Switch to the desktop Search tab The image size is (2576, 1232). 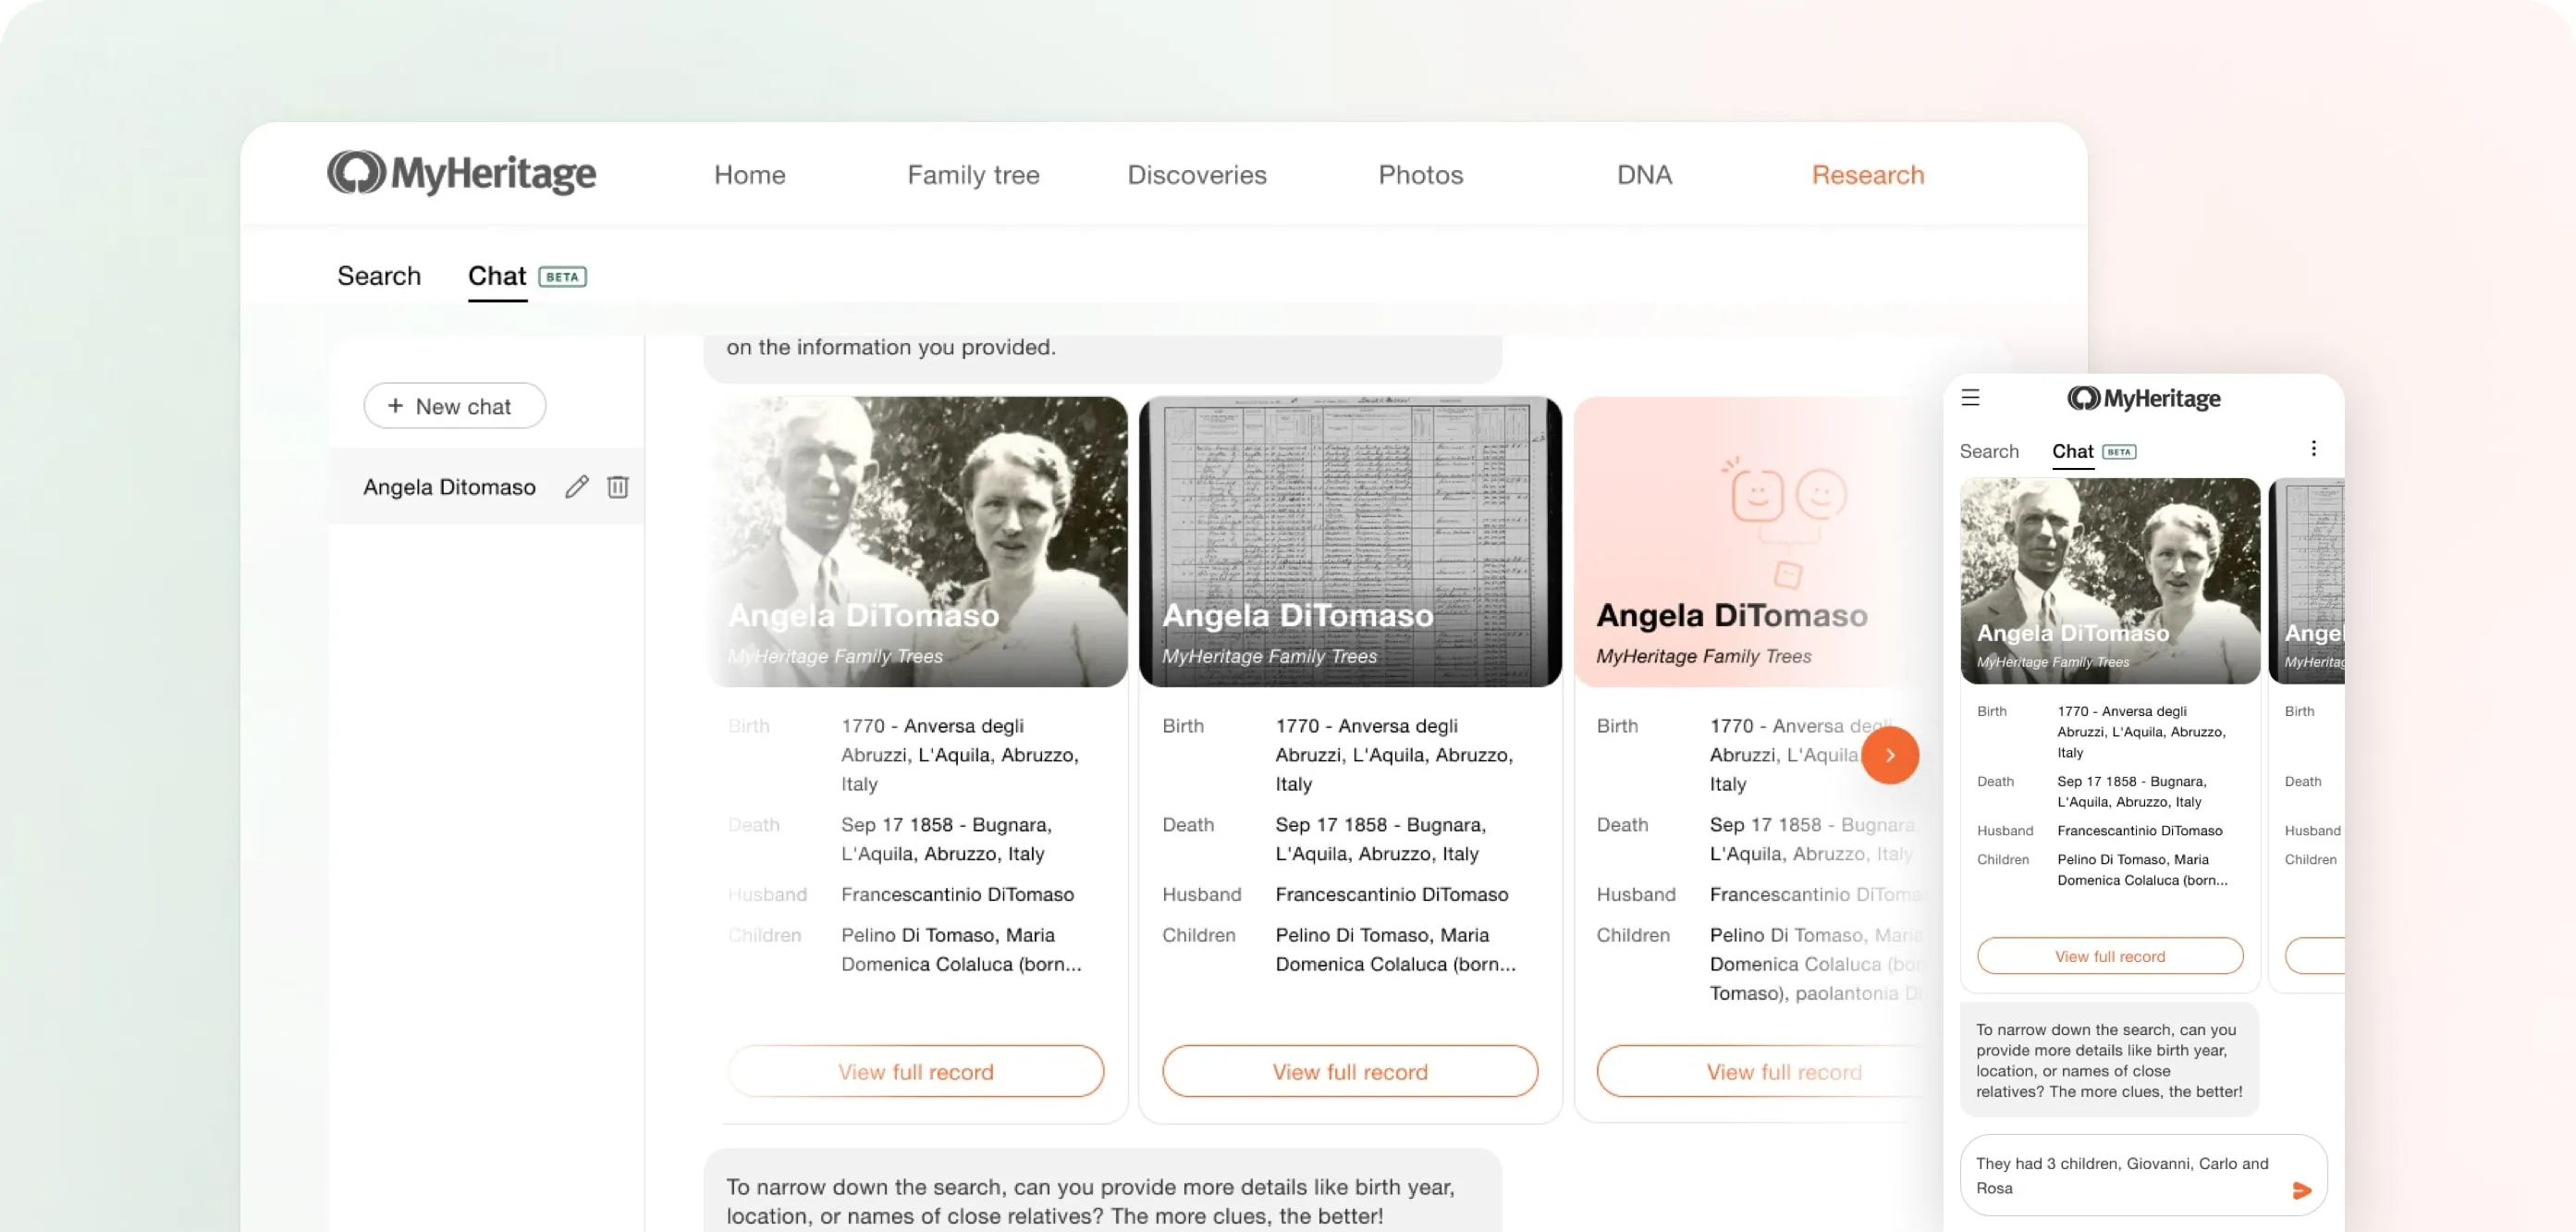pyautogui.click(x=379, y=276)
